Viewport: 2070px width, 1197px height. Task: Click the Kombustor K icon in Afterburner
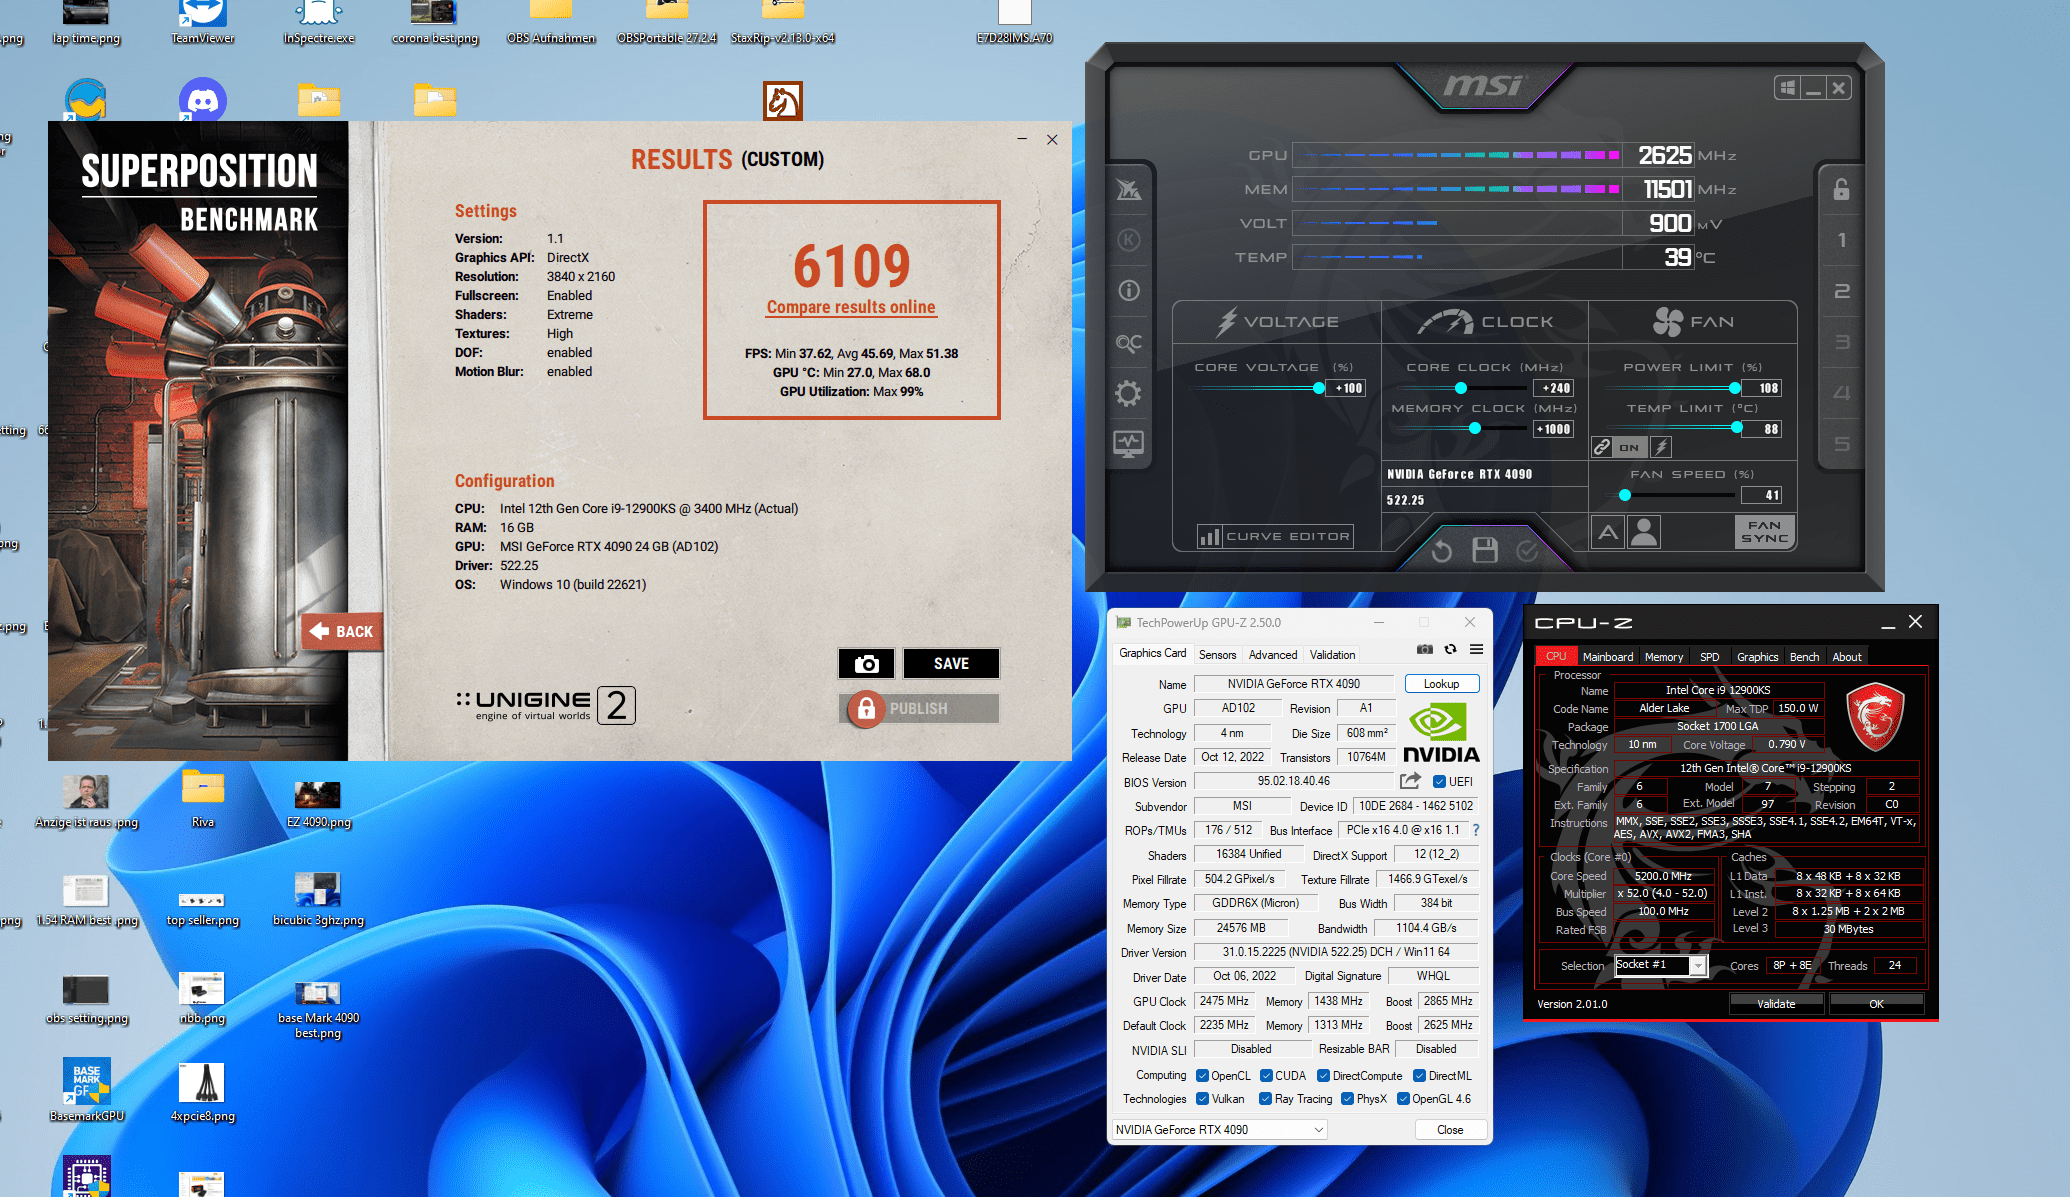[x=1129, y=240]
